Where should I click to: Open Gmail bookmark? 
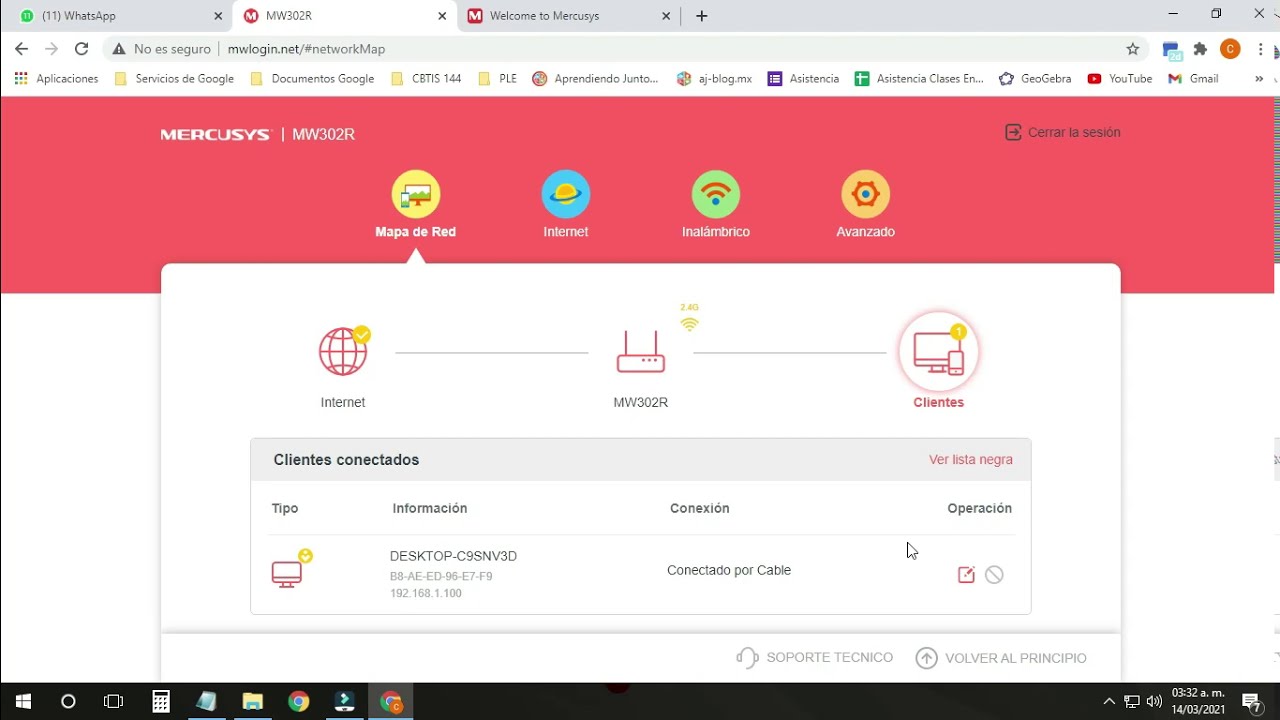pyautogui.click(x=1193, y=79)
